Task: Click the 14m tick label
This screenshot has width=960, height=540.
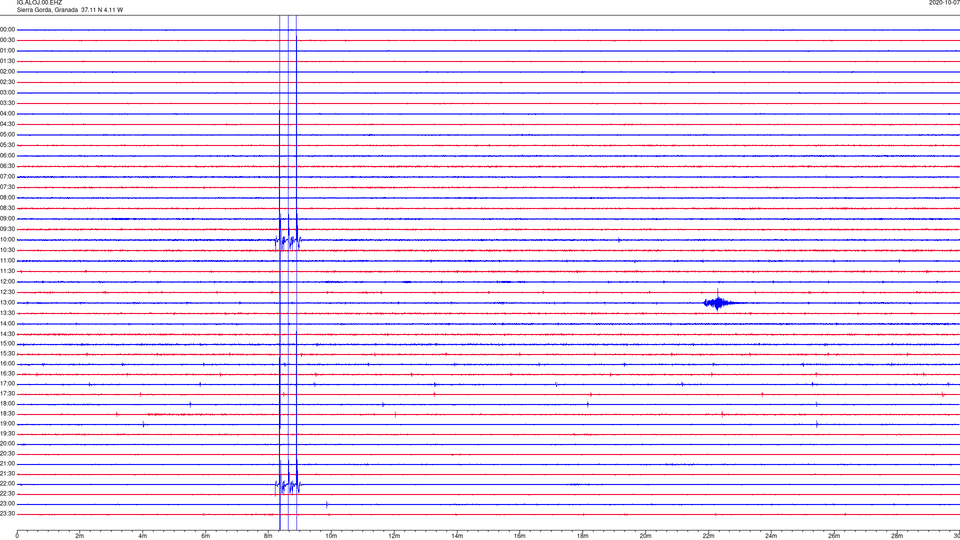Action: click(x=457, y=536)
